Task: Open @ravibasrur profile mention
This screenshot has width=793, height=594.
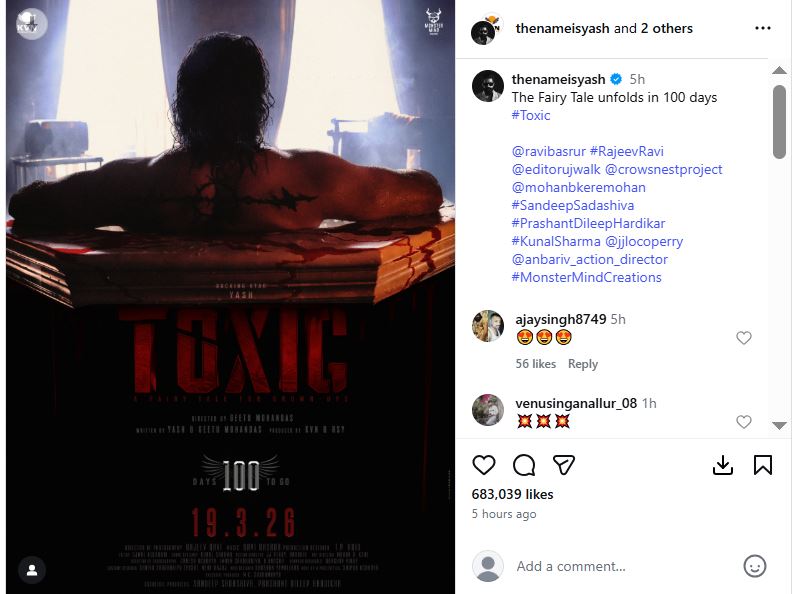Action: [549, 151]
